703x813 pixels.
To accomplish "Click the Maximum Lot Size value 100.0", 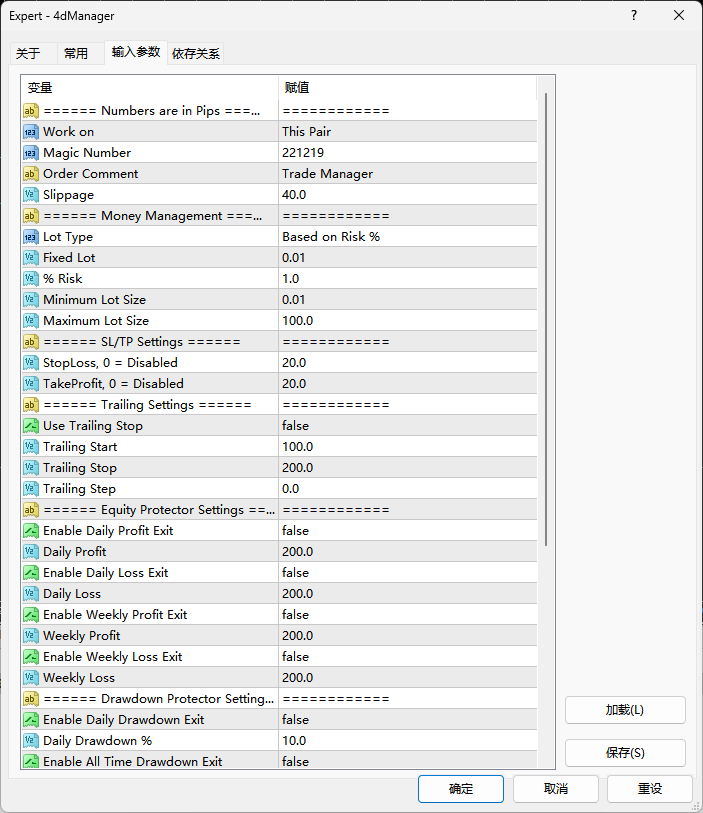I will [x=298, y=321].
